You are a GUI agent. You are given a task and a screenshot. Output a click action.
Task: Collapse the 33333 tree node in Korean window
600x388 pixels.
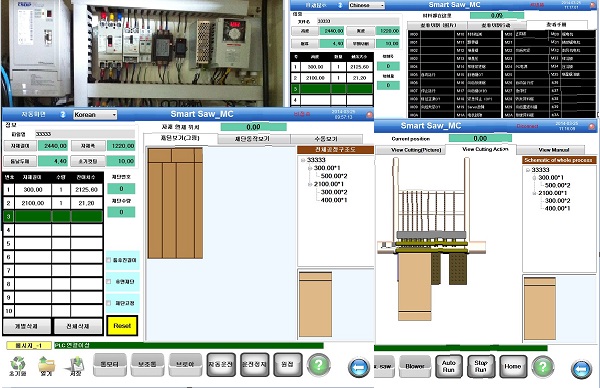(303, 160)
